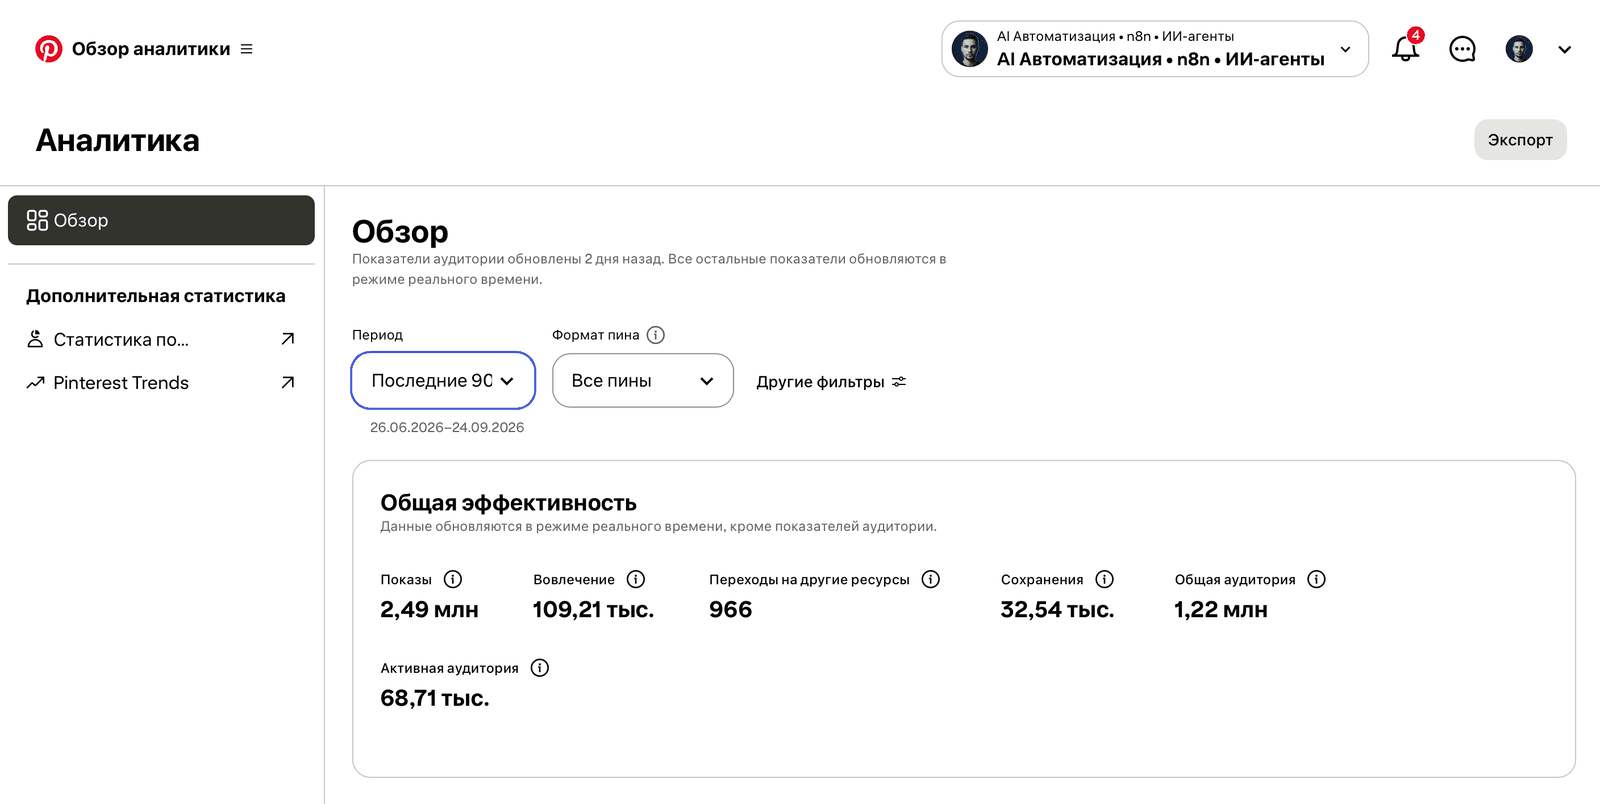Image resolution: width=1600 pixels, height=804 pixels.
Task: Click the info icon beside Активная аудитория
Action: [540, 668]
